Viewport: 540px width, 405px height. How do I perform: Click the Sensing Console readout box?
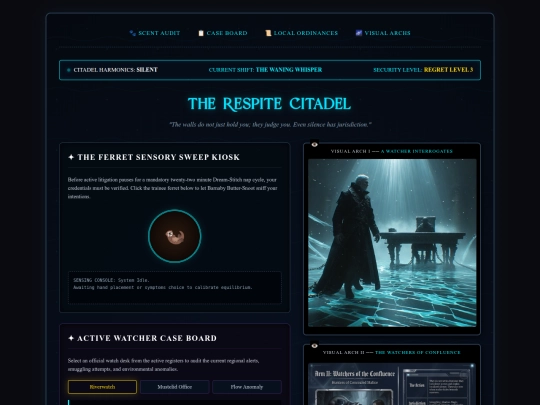click(x=175, y=288)
